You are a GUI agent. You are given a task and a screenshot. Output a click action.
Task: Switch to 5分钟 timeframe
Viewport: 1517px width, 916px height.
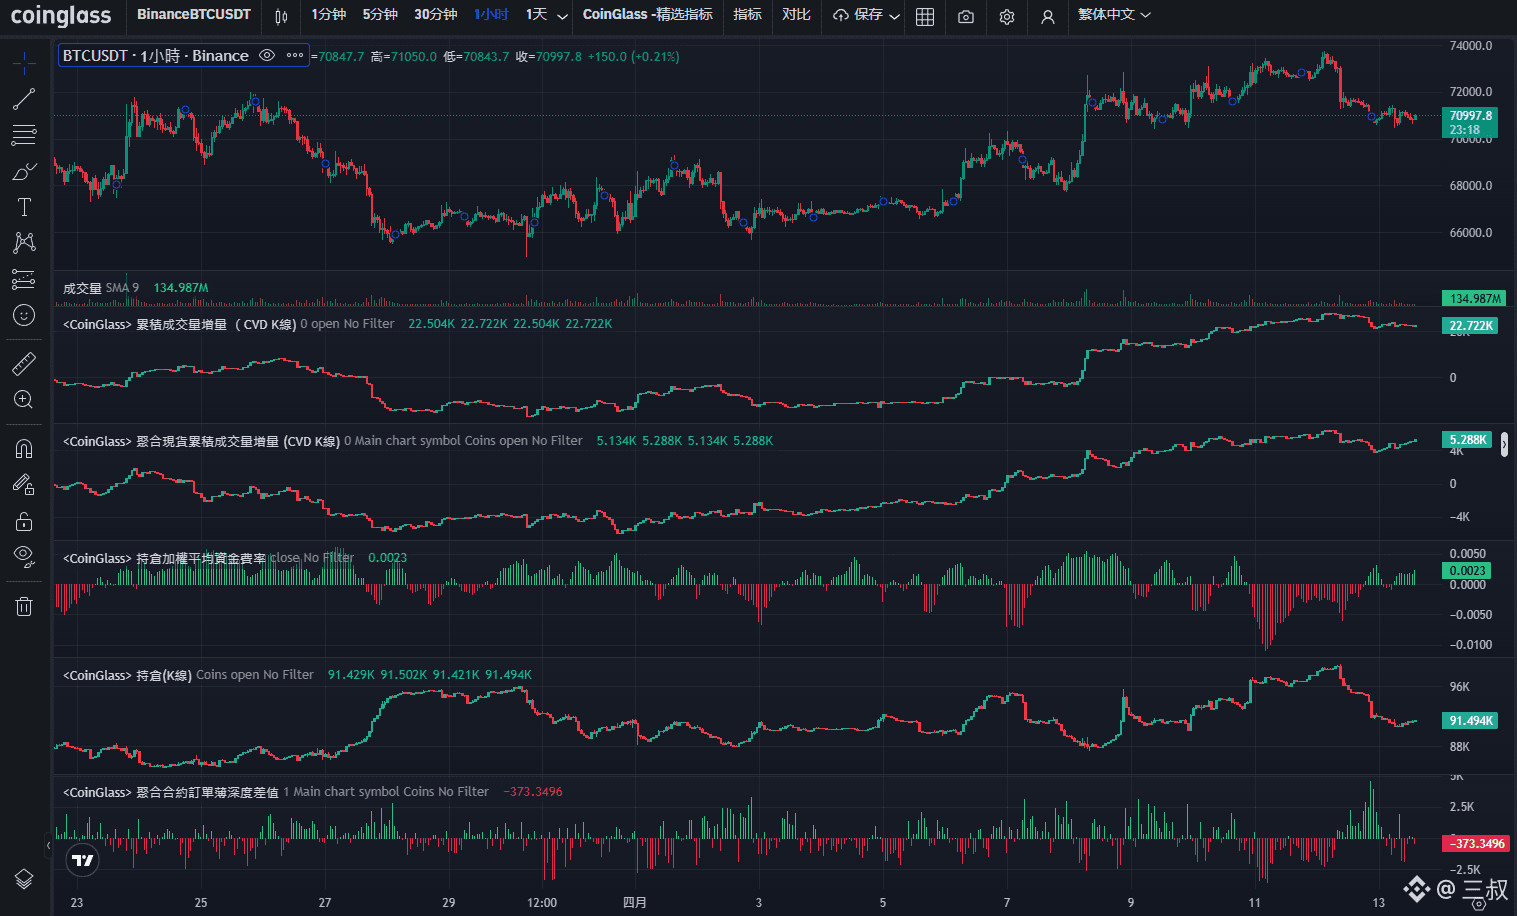click(380, 15)
